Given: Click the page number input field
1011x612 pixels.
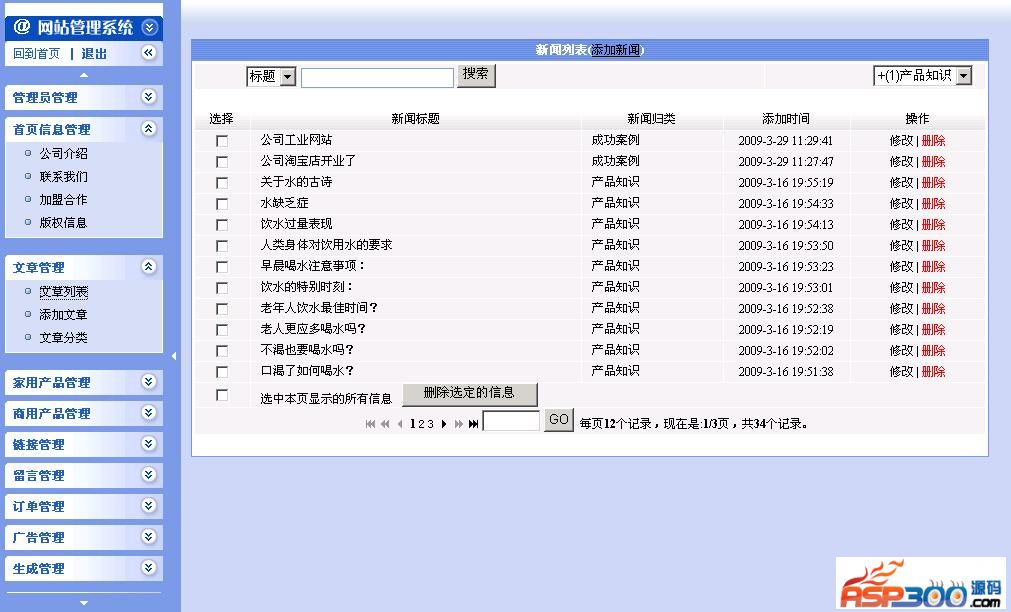Looking at the screenshot, I should coord(511,421).
